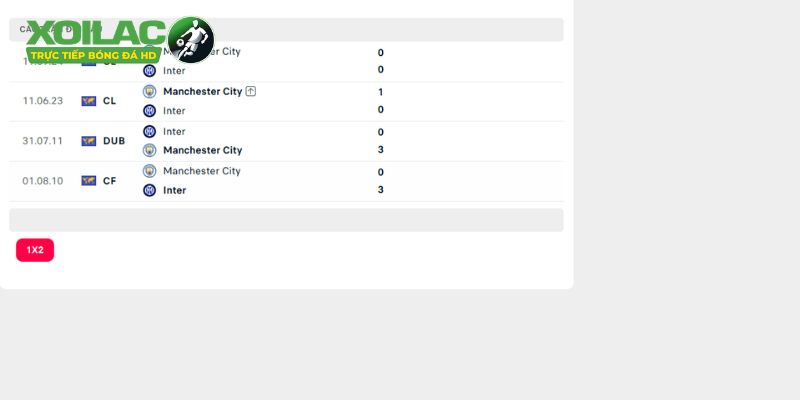This screenshot has height=400, width=800.
Task: Click Inter crest in 11.06.23 match
Action: click(149, 111)
